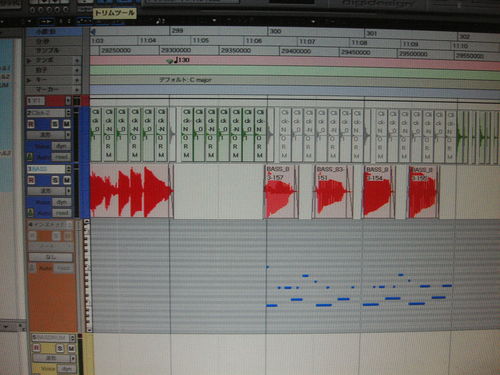
Task: Open the Click track waveform view dropdown
Action: pos(49,135)
